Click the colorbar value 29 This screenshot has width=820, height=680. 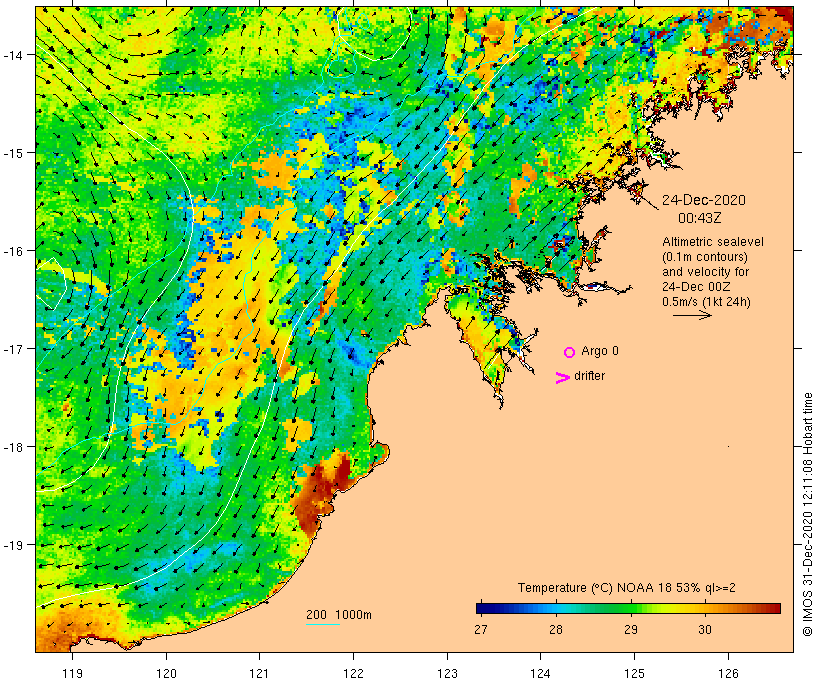click(631, 629)
